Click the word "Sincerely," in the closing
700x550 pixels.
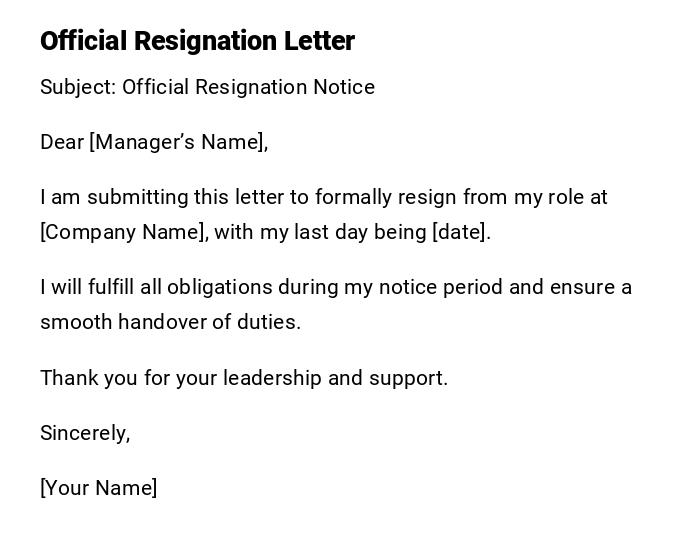(x=85, y=433)
